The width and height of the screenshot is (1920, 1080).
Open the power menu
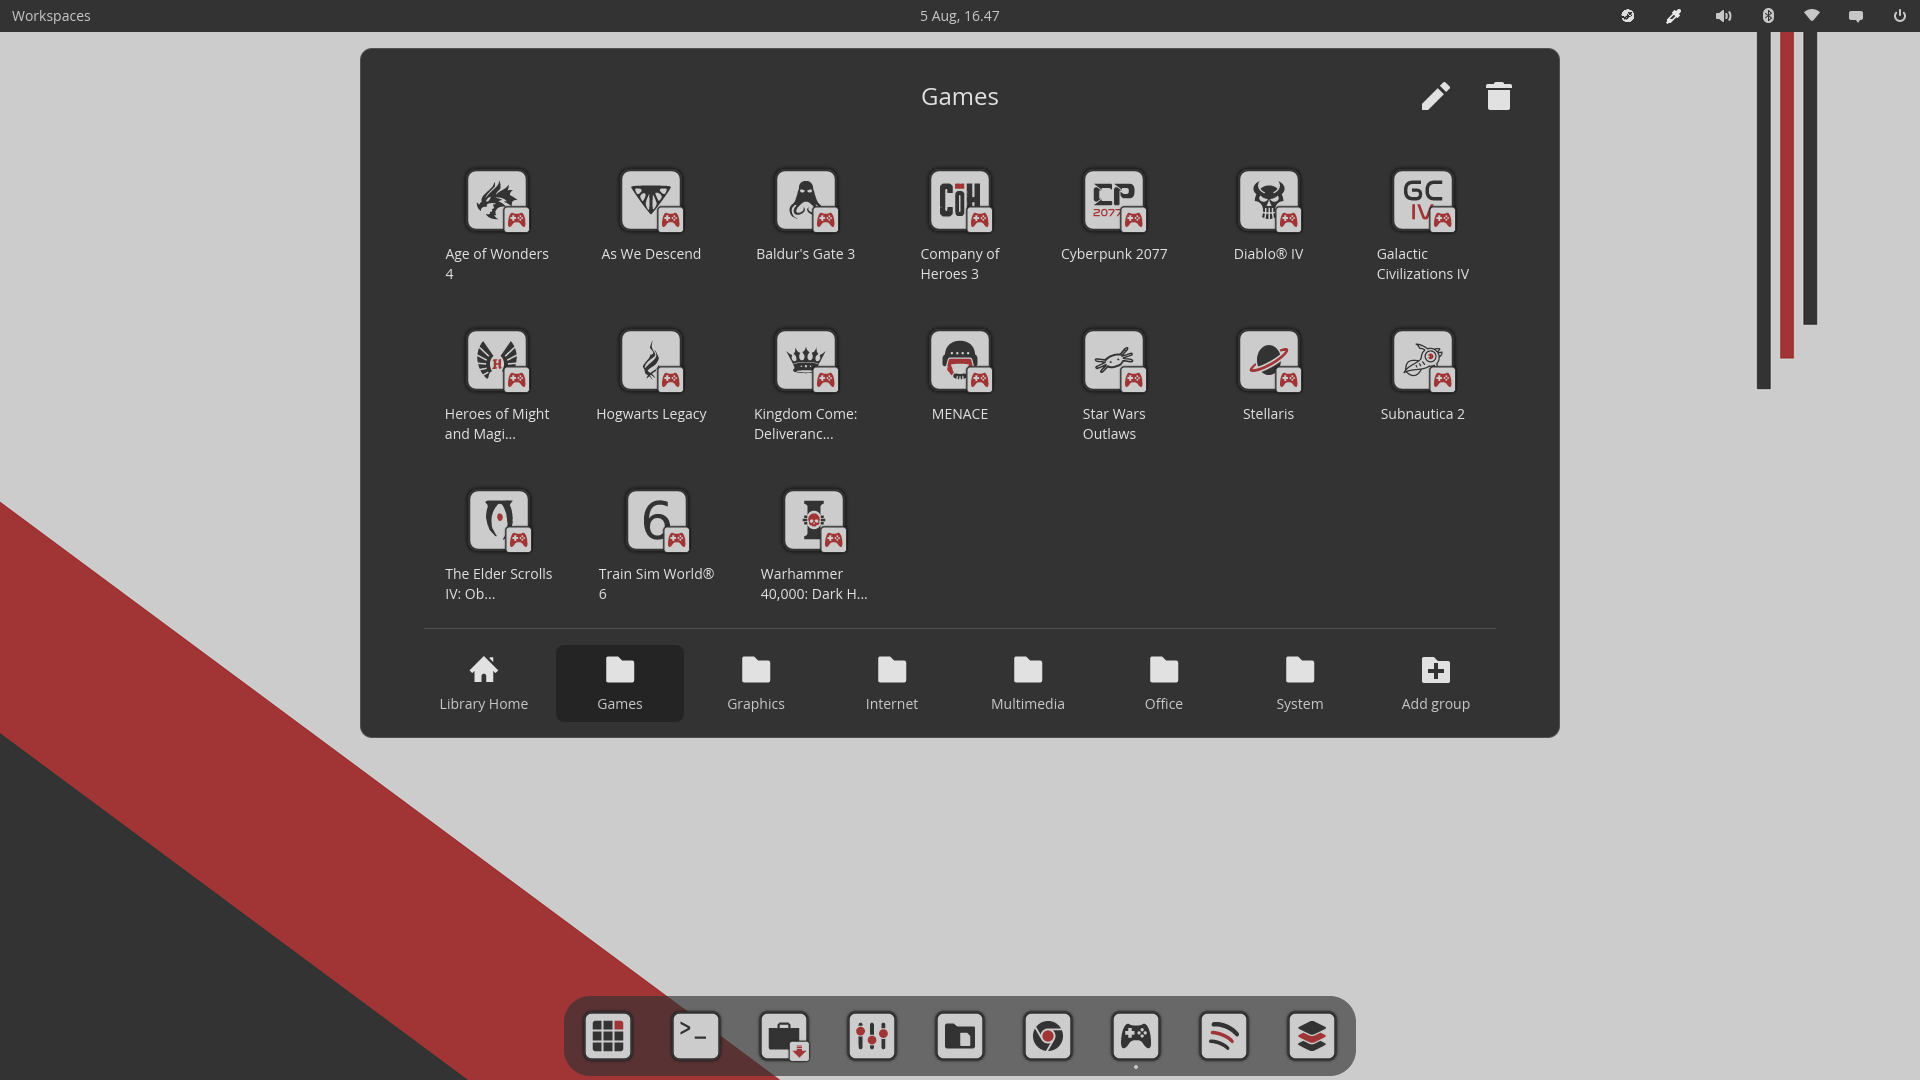coord(1900,16)
